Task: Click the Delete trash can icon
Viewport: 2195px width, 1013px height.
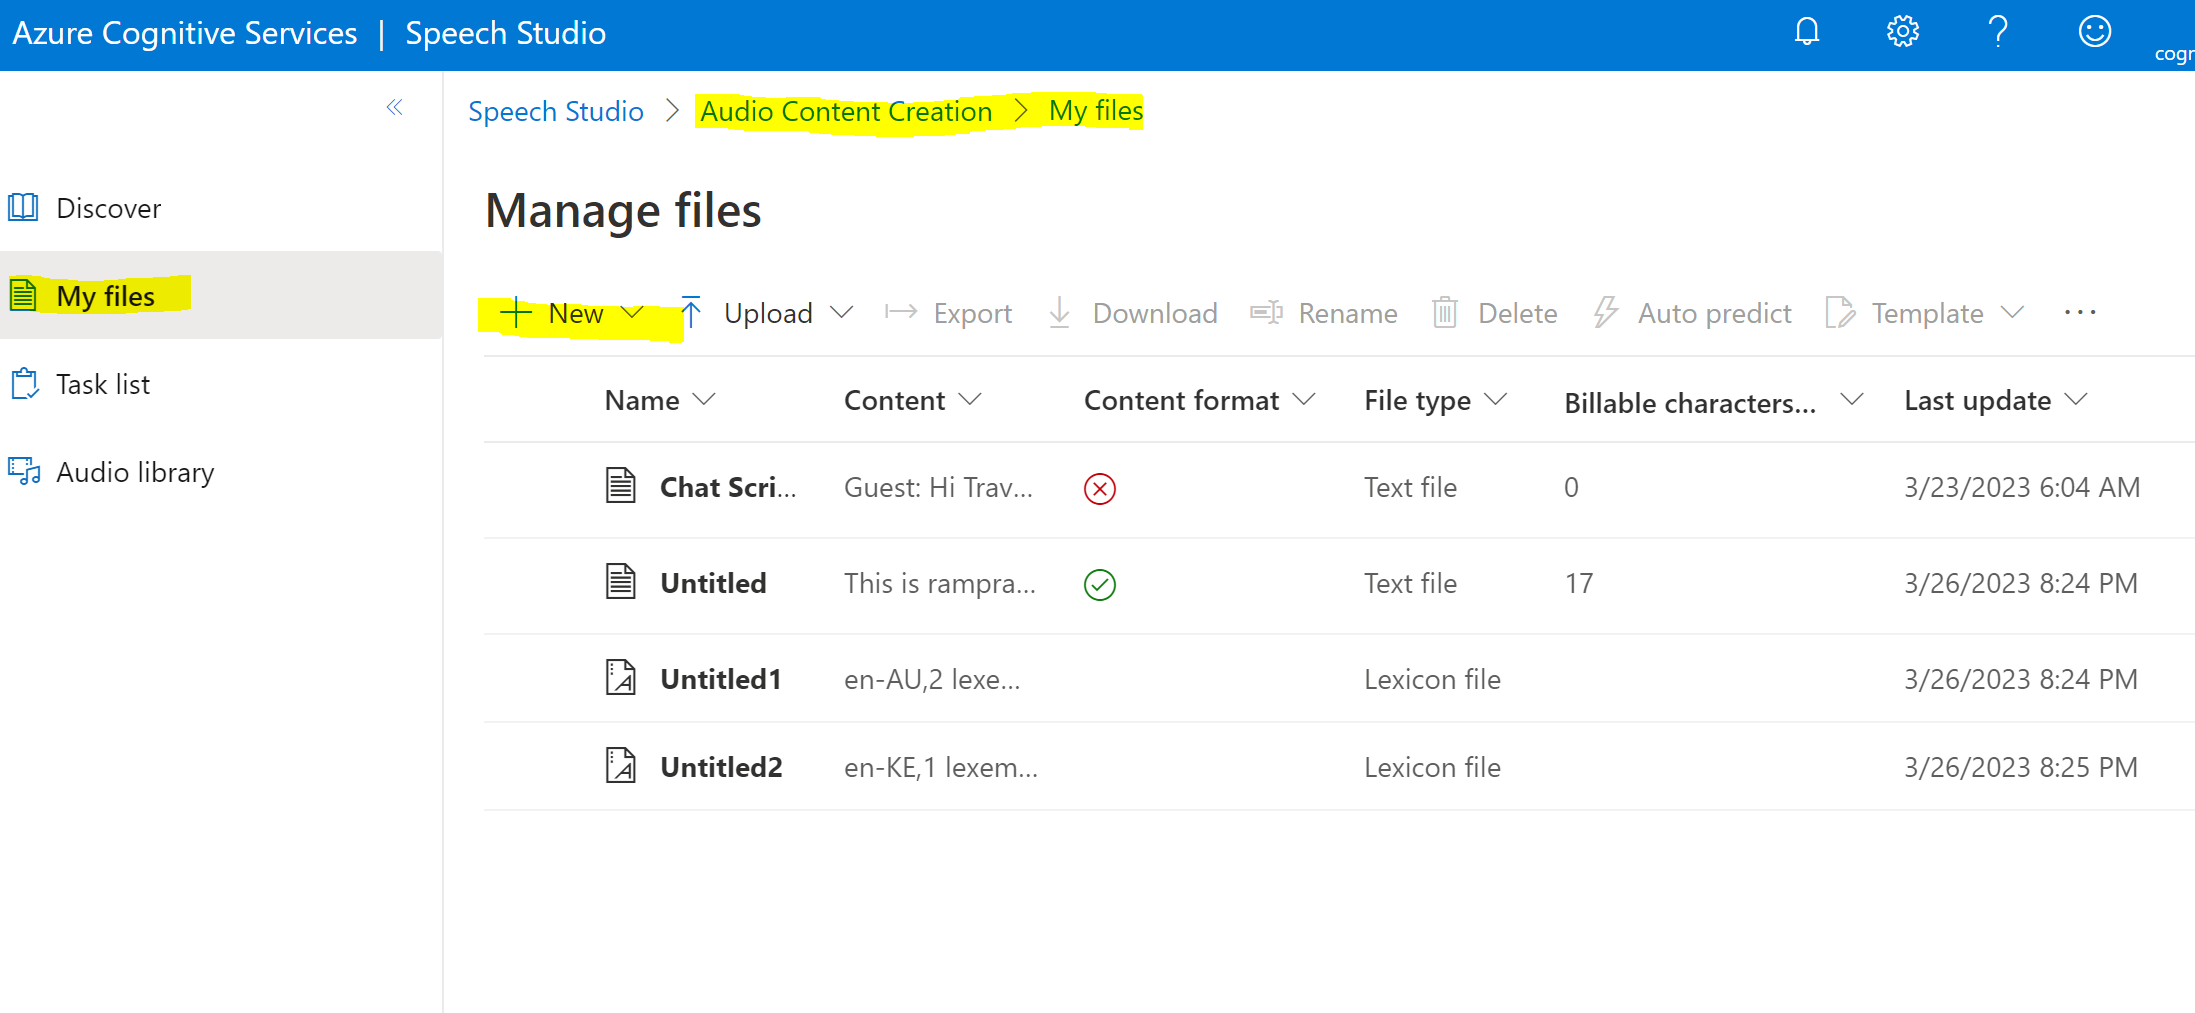Action: point(1445,312)
